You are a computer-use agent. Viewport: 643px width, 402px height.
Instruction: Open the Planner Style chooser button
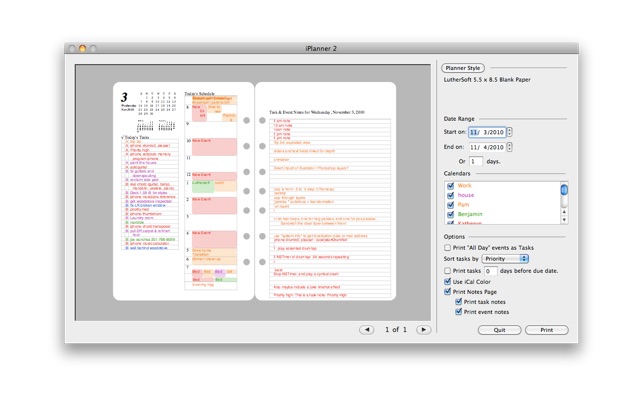click(463, 68)
